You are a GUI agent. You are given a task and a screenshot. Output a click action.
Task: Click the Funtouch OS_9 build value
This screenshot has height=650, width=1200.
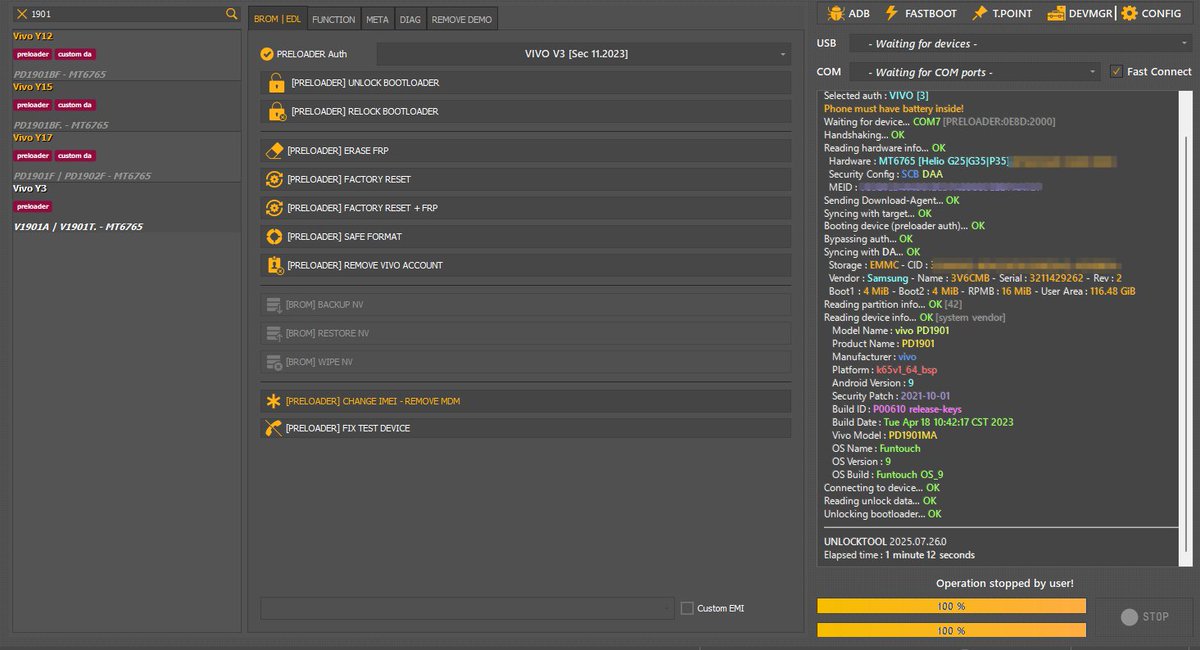[911, 474]
